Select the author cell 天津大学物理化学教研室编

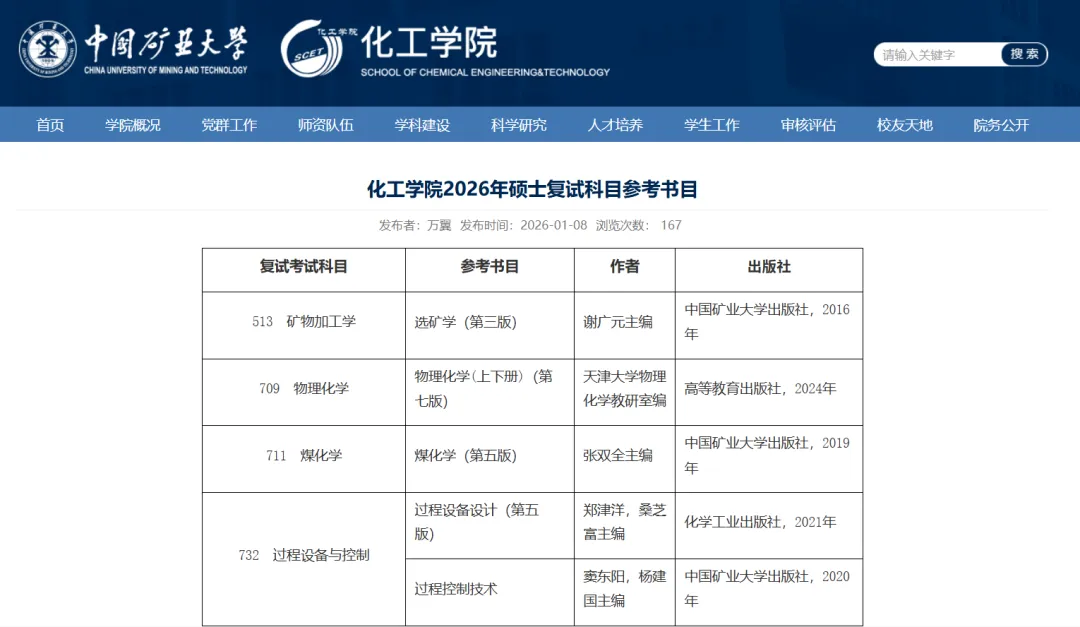point(625,392)
